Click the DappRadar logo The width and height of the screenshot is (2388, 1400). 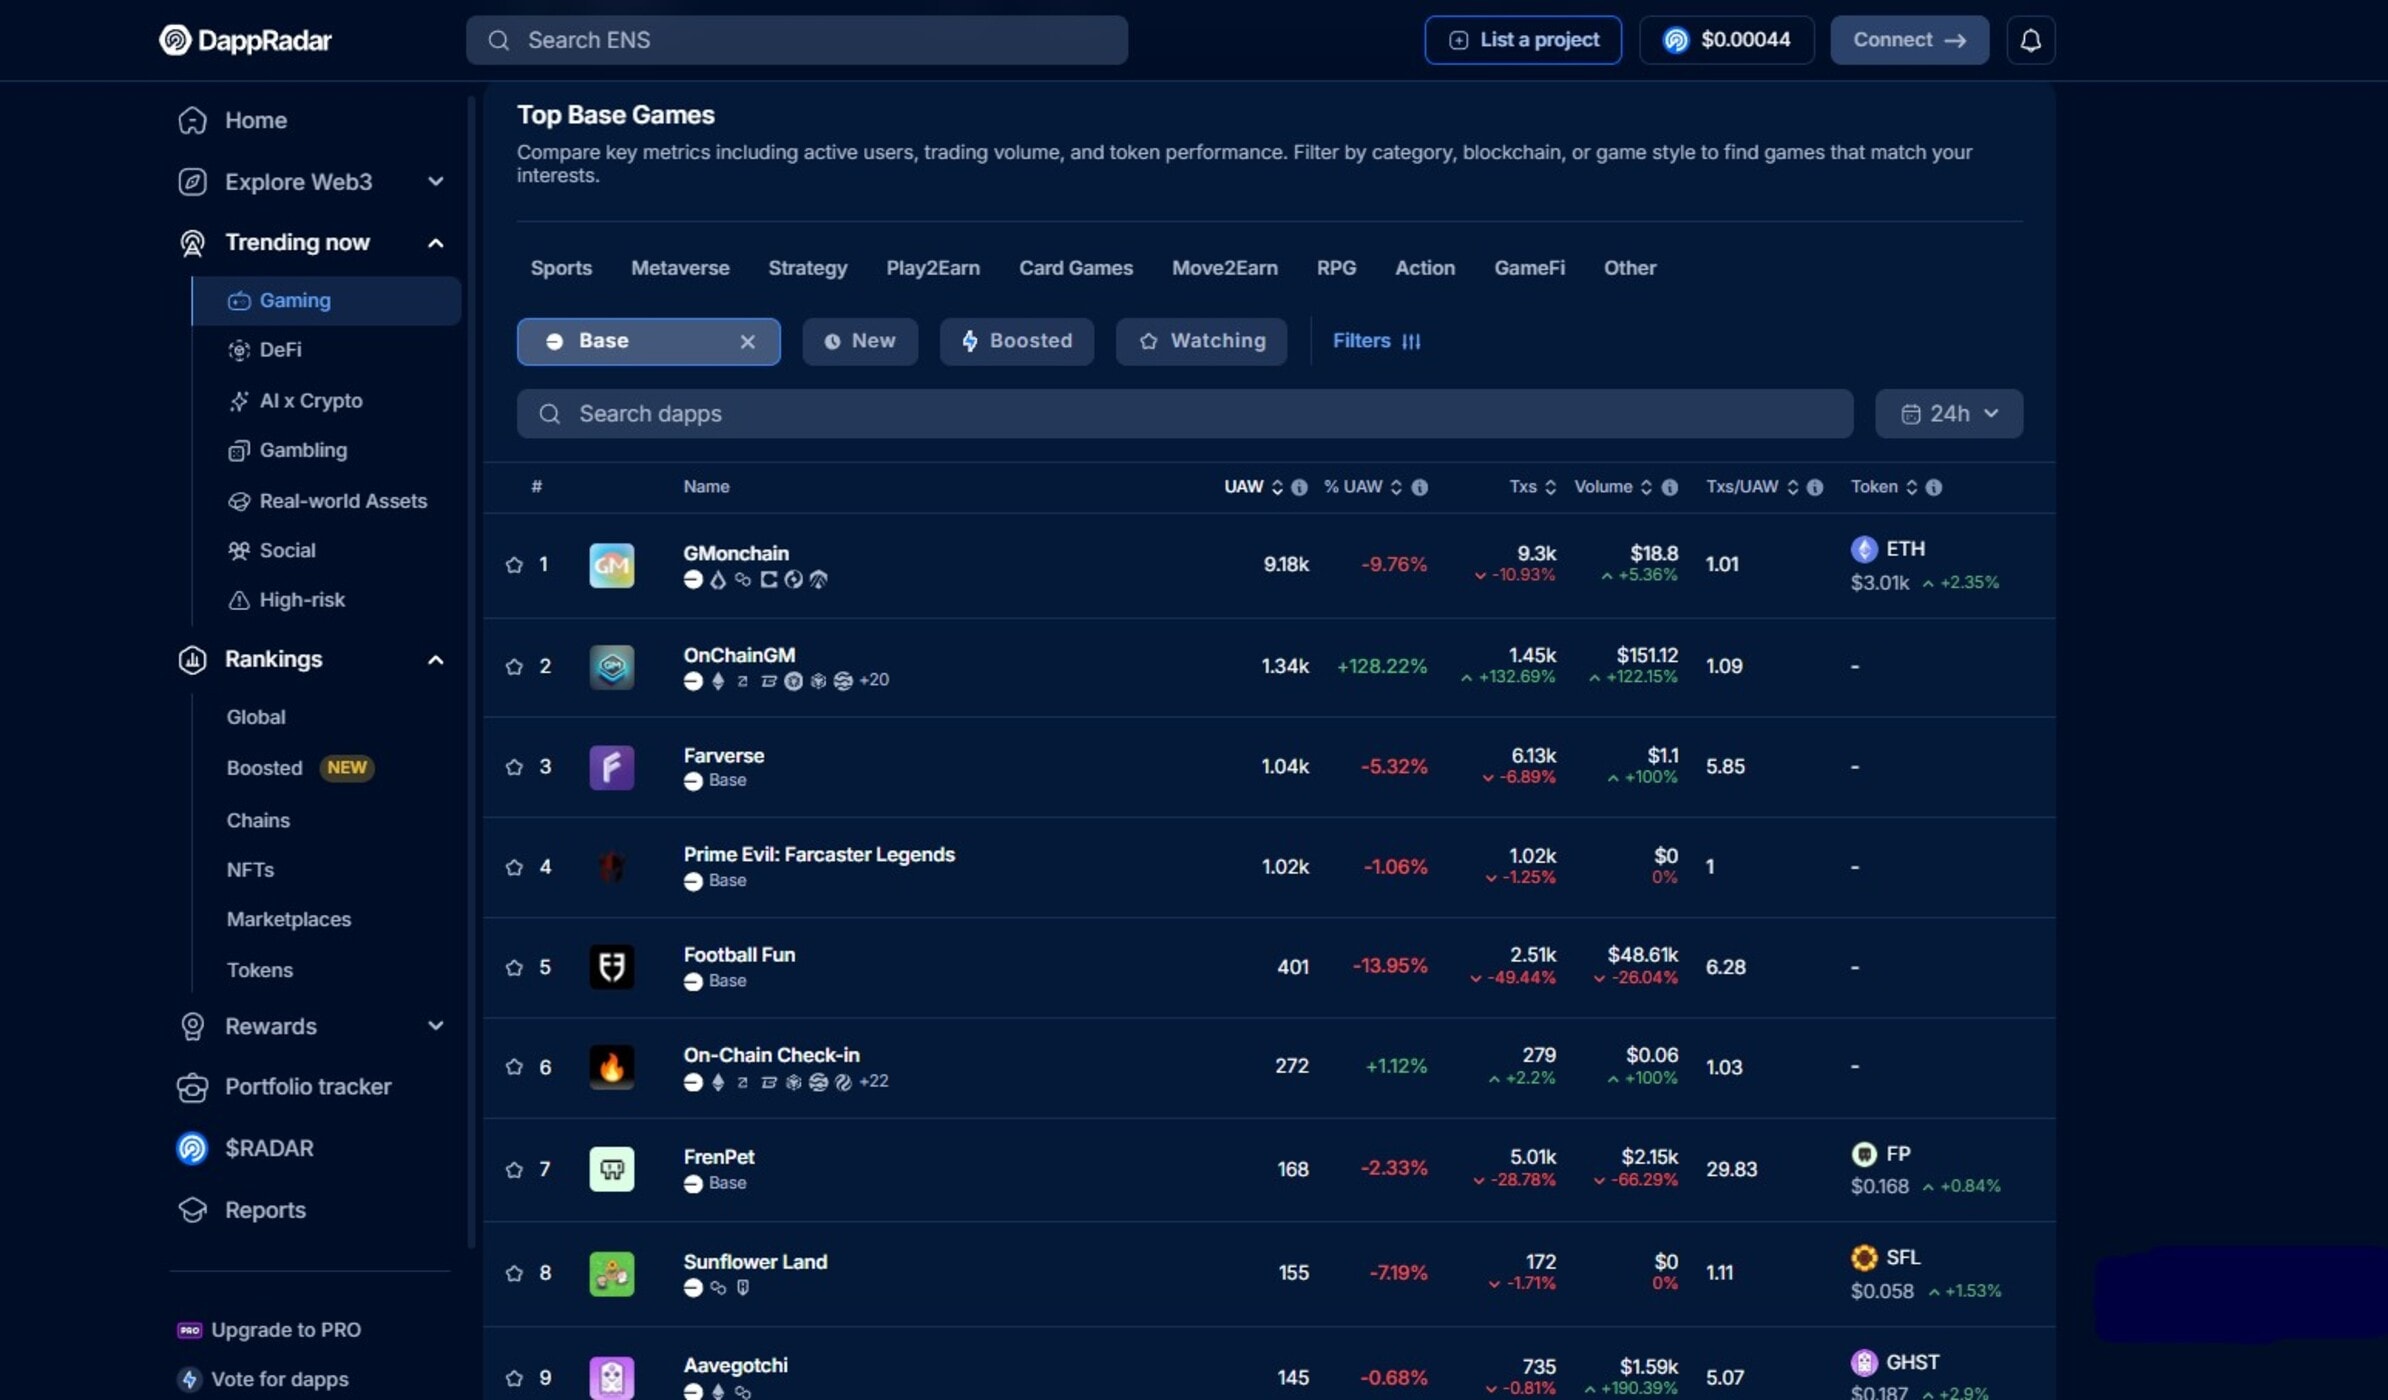[245, 40]
